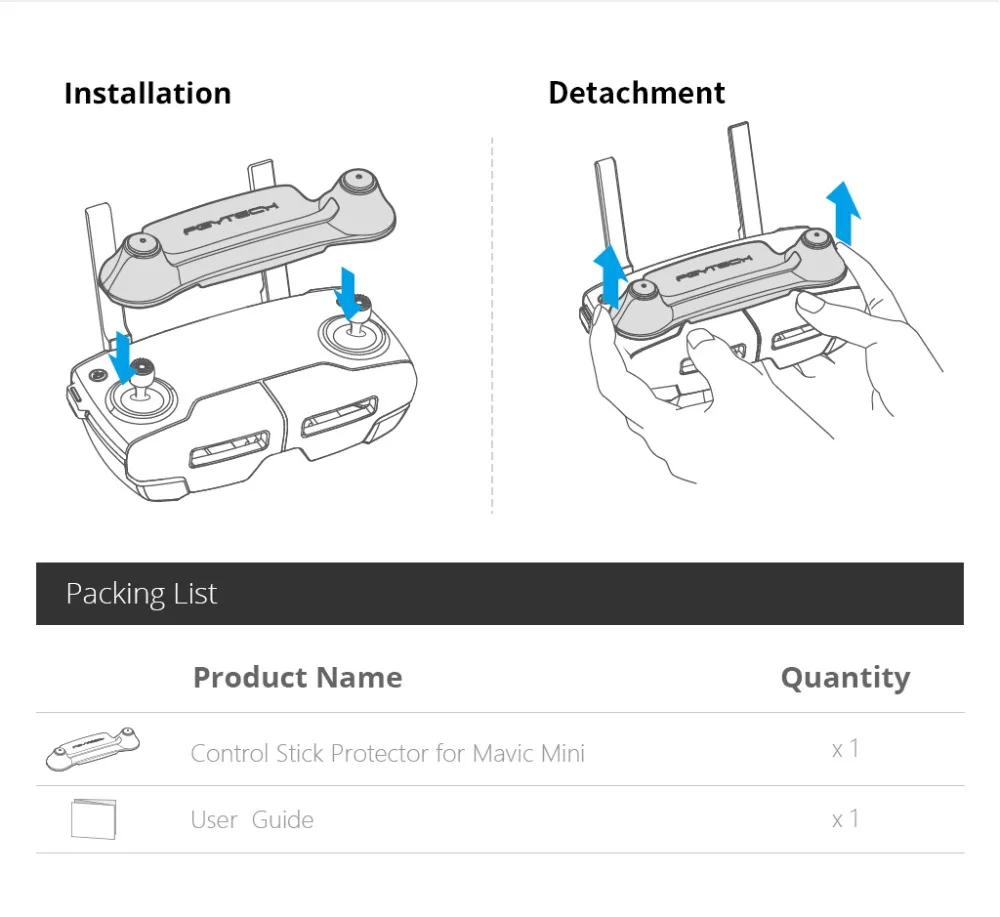Click the Packing List header bar
Screen dimensions: 1000x917
pos(500,594)
